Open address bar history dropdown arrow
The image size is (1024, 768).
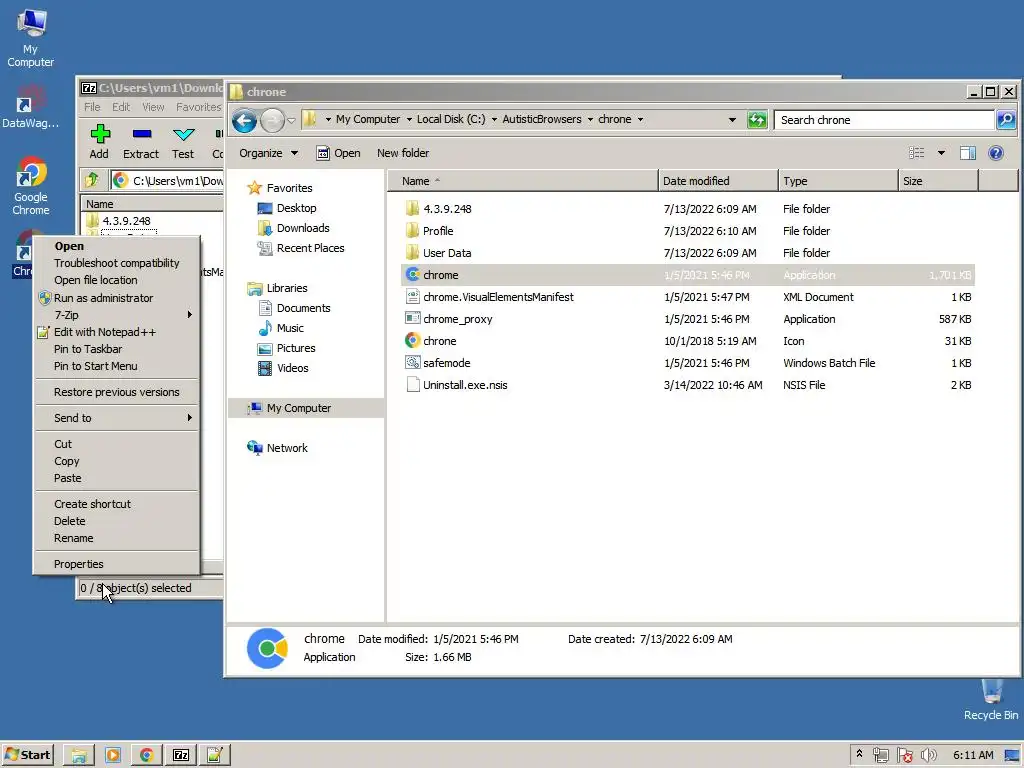coord(732,120)
